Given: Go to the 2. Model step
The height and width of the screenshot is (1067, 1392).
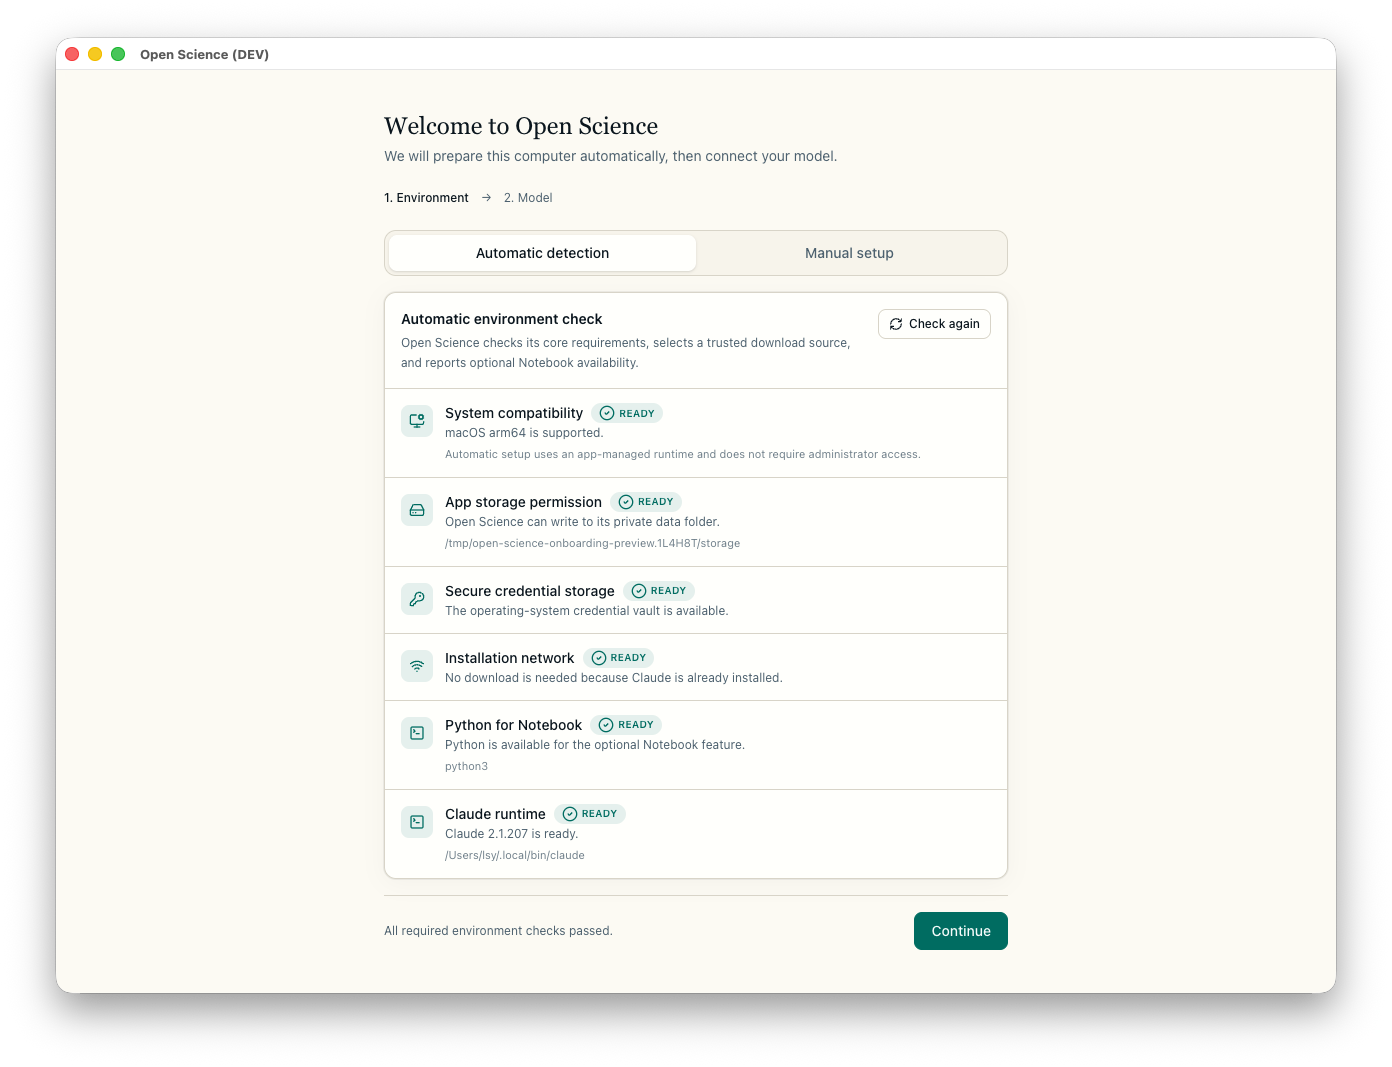Looking at the screenshot, I should [x=528, y=198].
